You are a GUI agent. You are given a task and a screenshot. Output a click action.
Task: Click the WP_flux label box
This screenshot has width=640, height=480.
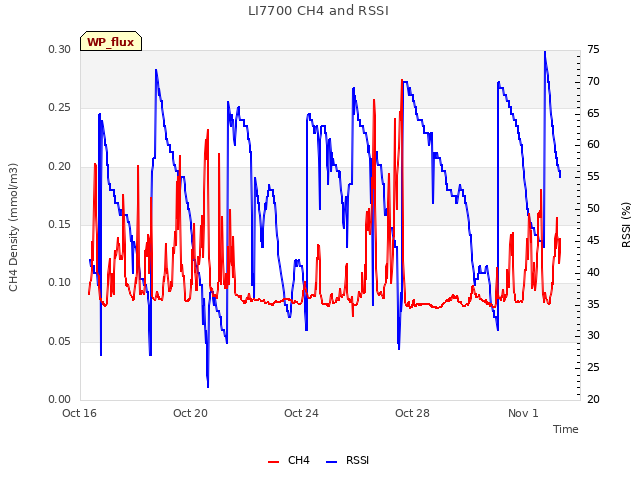111,41
